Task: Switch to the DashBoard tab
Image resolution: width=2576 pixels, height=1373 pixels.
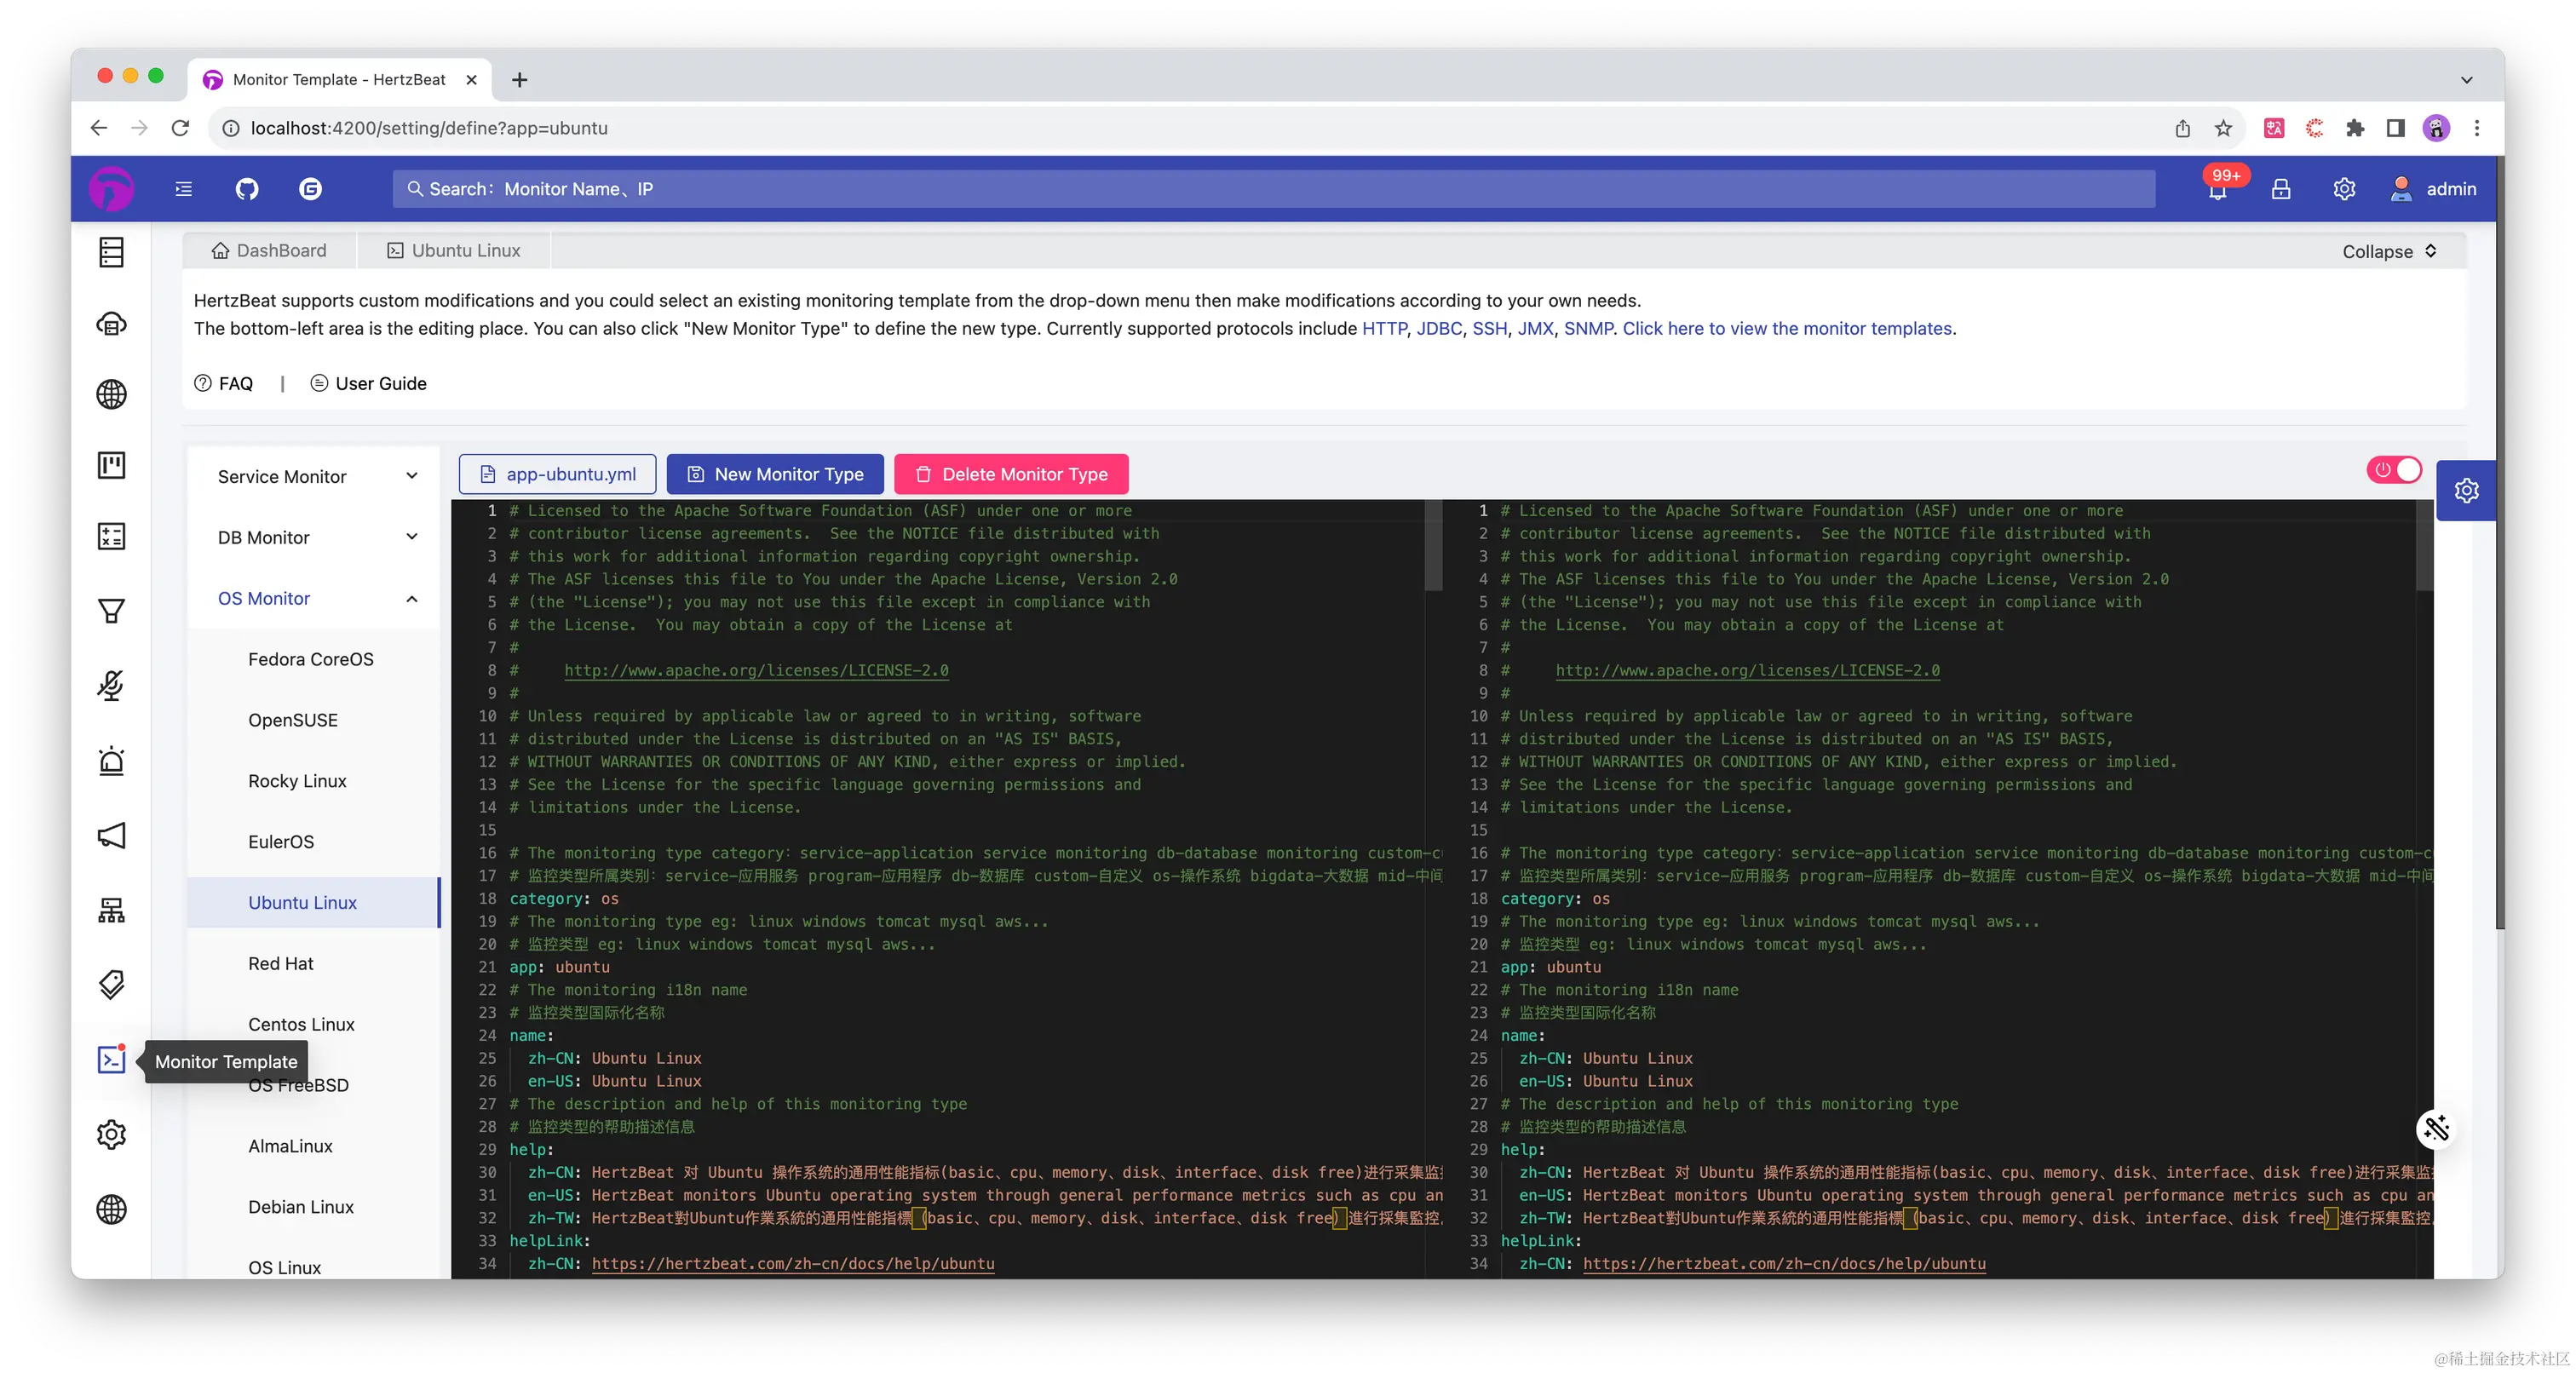Action: click(269, 251)
